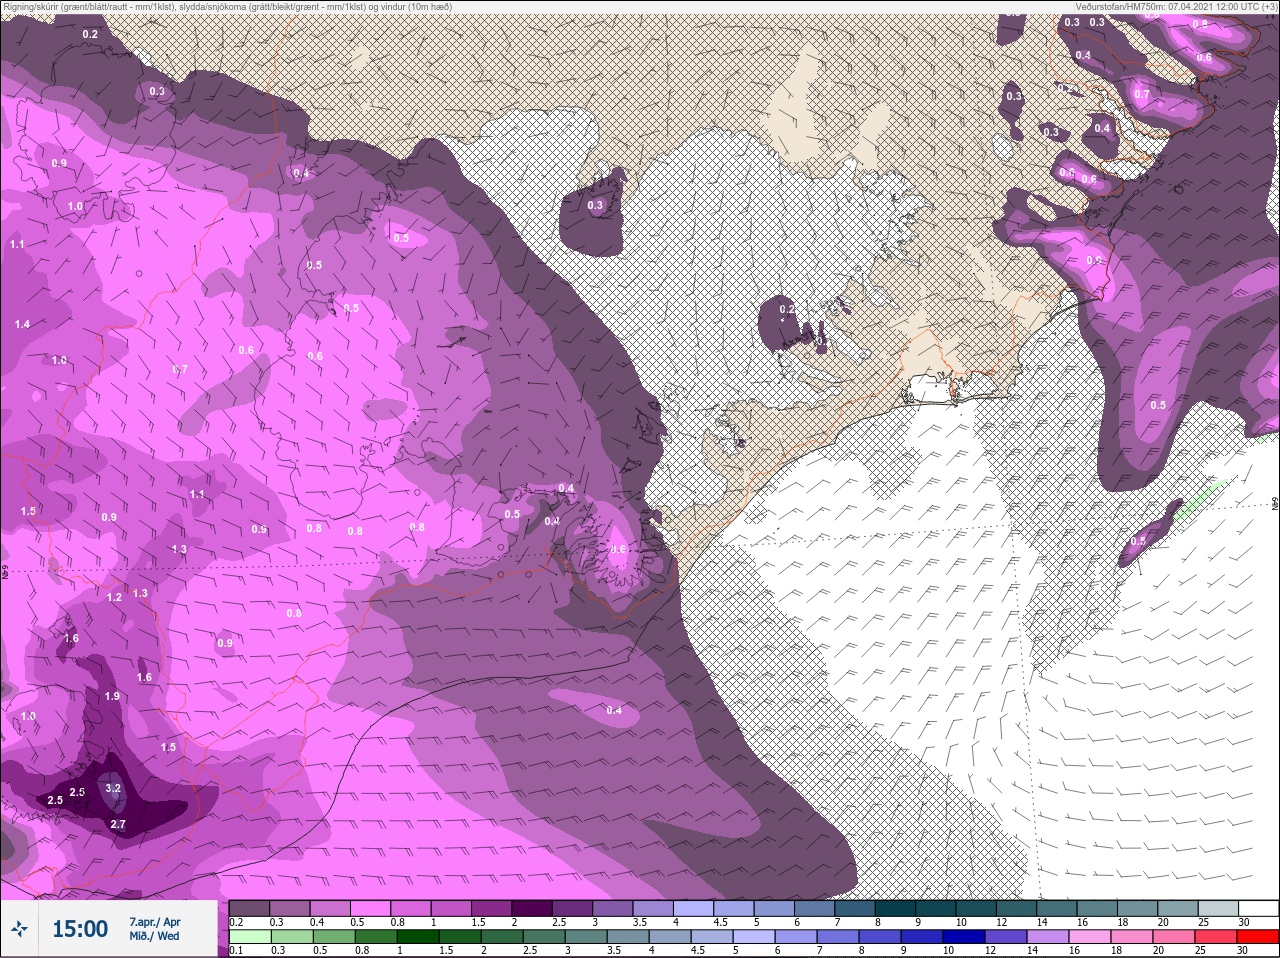Click the 2.7 precipitation value on the map

(x=118, y=824)
